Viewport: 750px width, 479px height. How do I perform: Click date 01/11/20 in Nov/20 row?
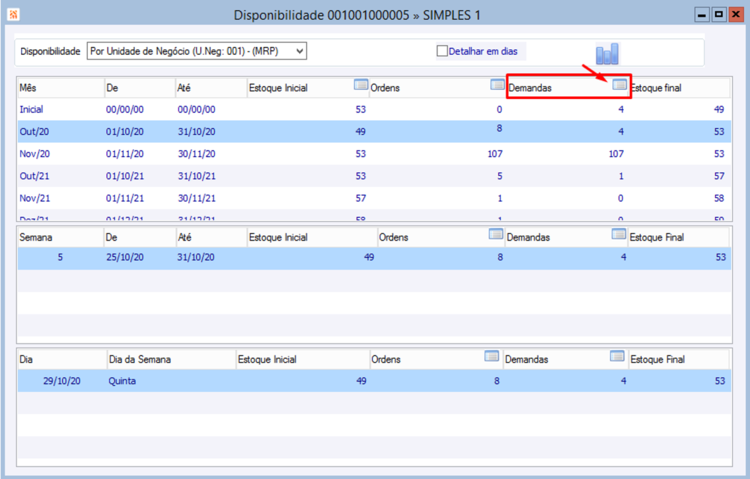pyautogui.click(x=125, y=154)
